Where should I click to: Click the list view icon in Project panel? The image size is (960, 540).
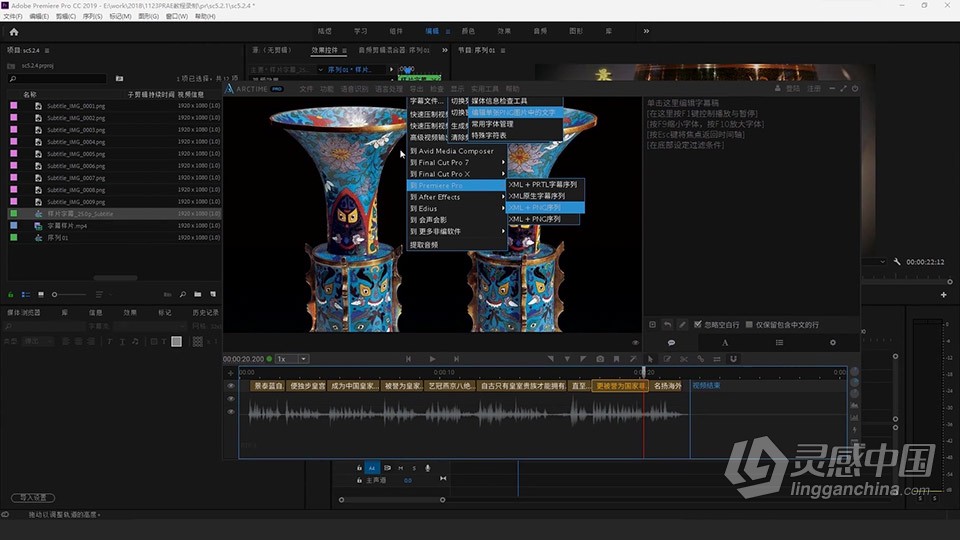tap(26, 294)
